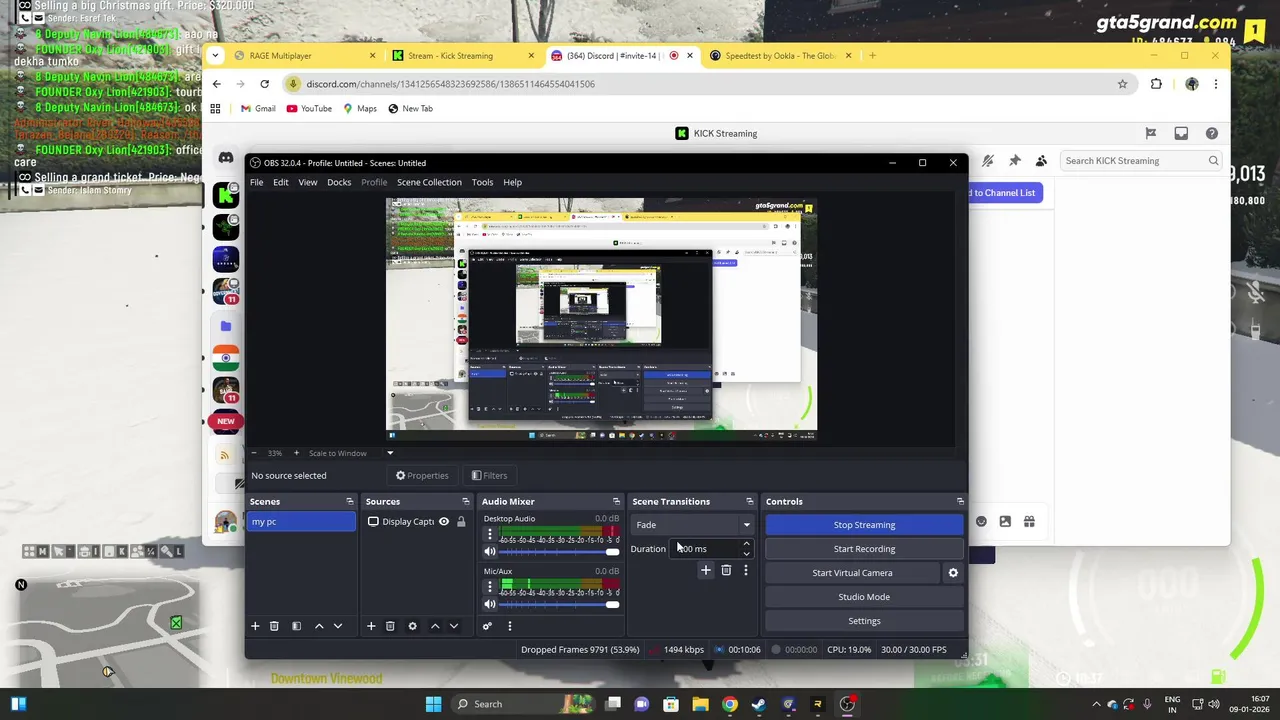
Task: Click Stop Streaming button
Action: [864, 525]
